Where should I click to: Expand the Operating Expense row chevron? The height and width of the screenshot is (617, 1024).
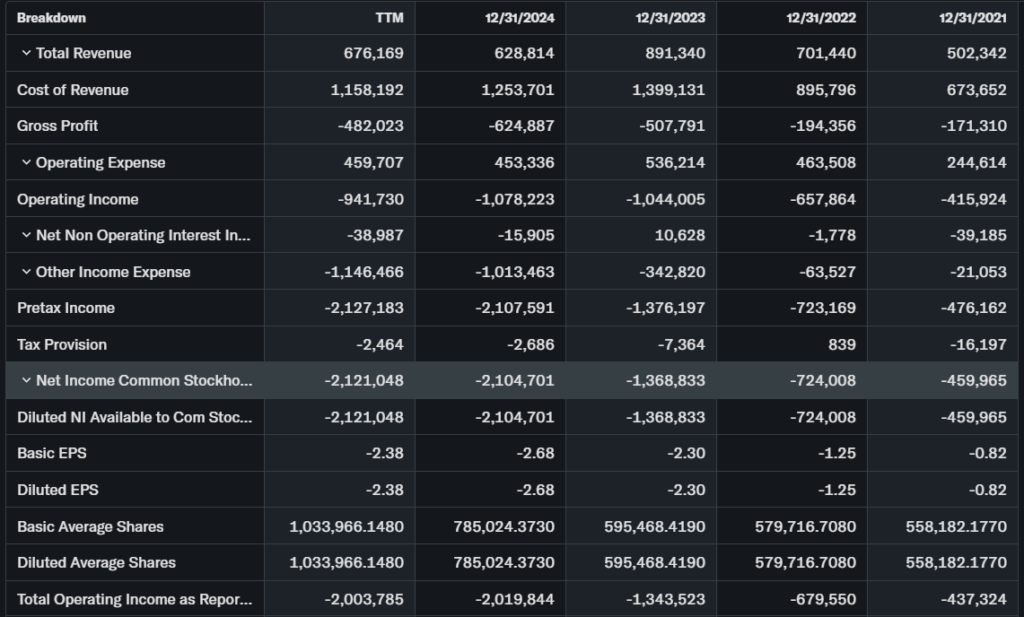tap(26, 162)
